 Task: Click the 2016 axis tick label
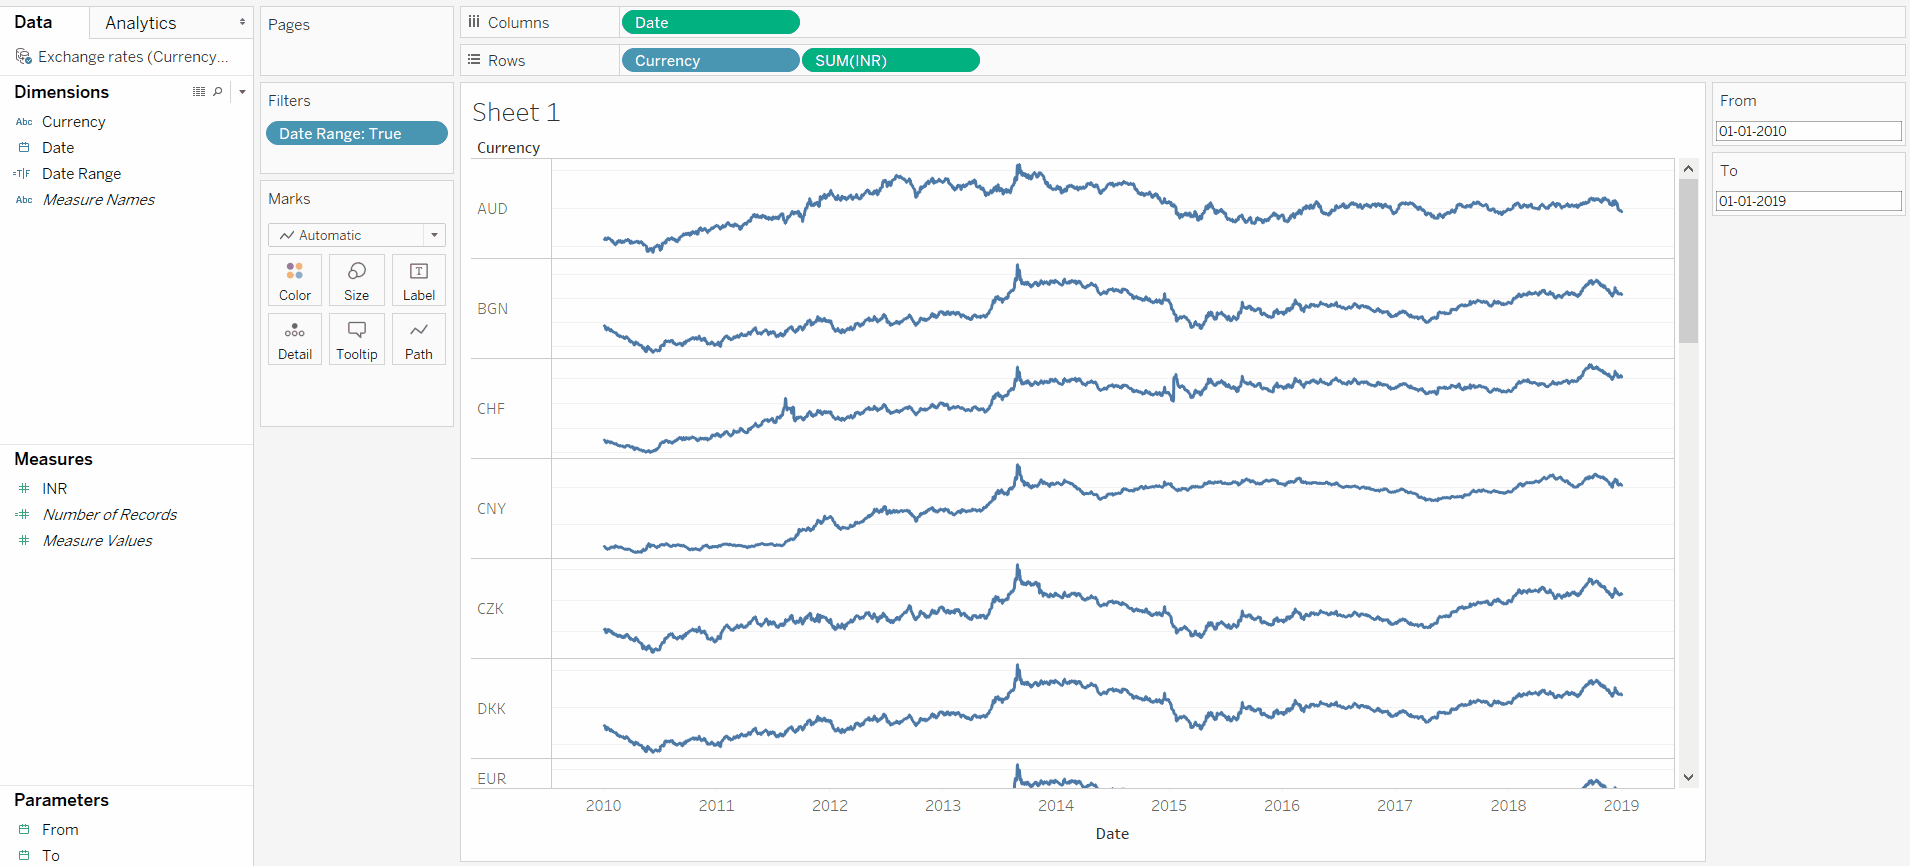pos(1282,806)
